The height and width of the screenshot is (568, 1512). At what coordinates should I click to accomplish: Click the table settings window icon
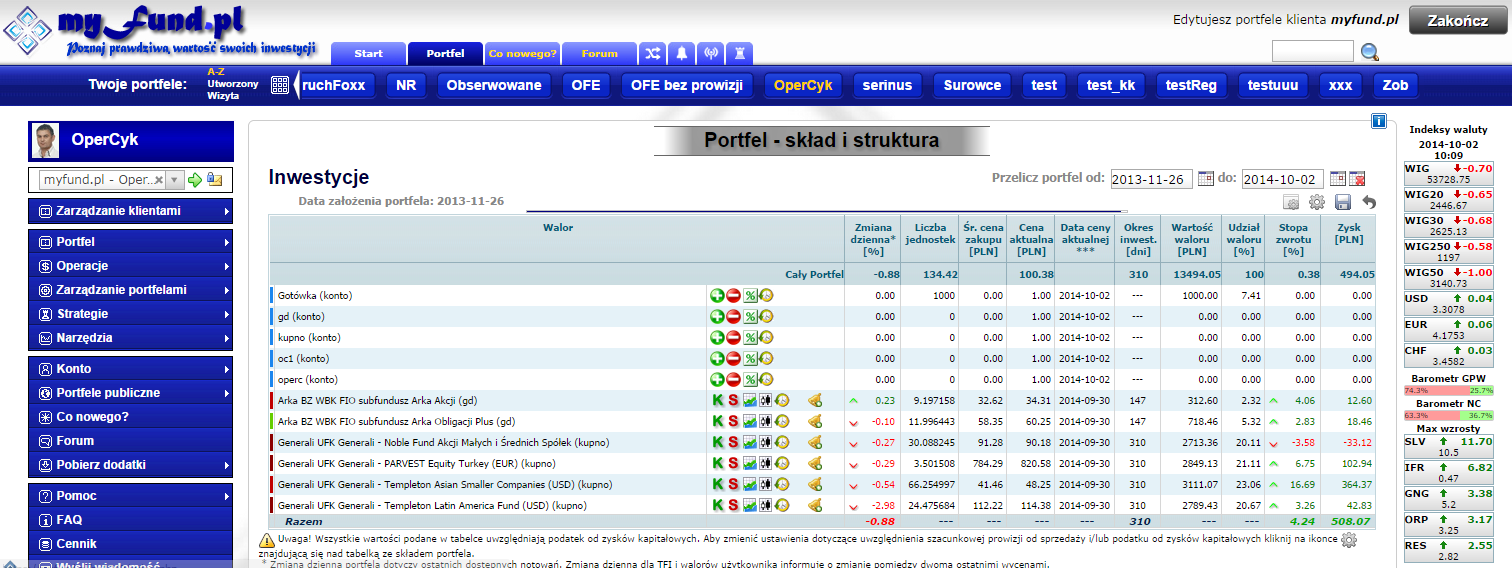tap(1291, 203)
